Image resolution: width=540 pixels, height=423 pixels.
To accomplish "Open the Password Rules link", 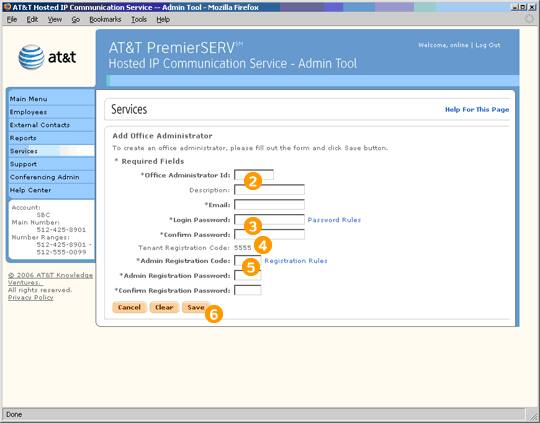I will click(x=334, y=220).
